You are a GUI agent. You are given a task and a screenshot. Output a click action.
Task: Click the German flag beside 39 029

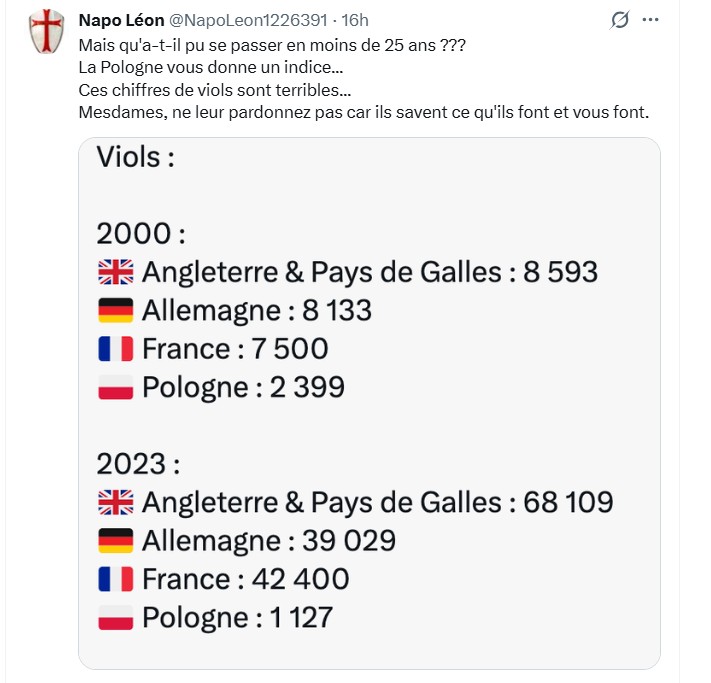click(x=116, y=541)
